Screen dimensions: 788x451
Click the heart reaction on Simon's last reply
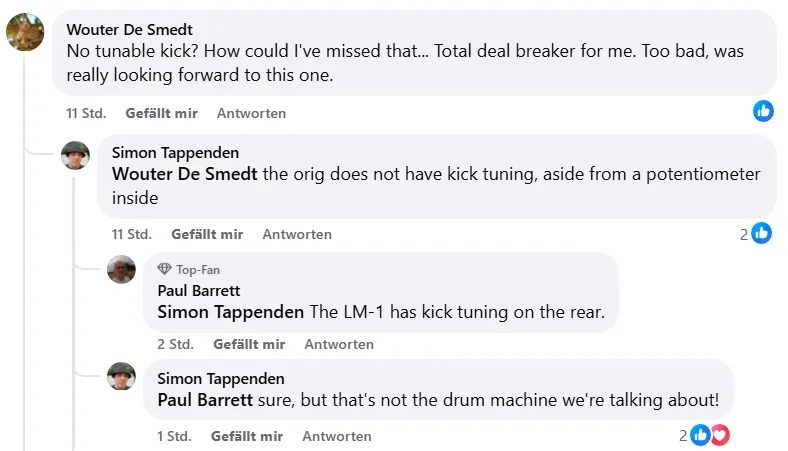point(720,435)
